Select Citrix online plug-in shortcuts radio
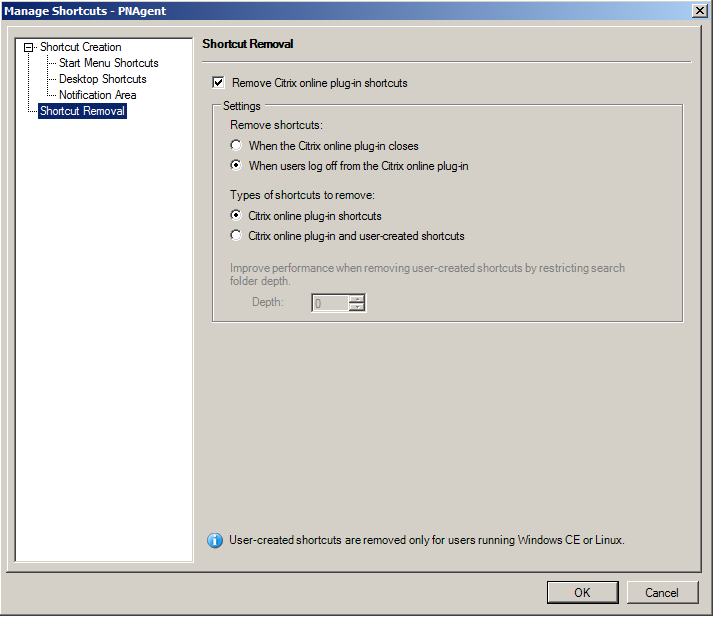Screen dimensions: 713x617 pyautogui.click(x=236, y=215)
